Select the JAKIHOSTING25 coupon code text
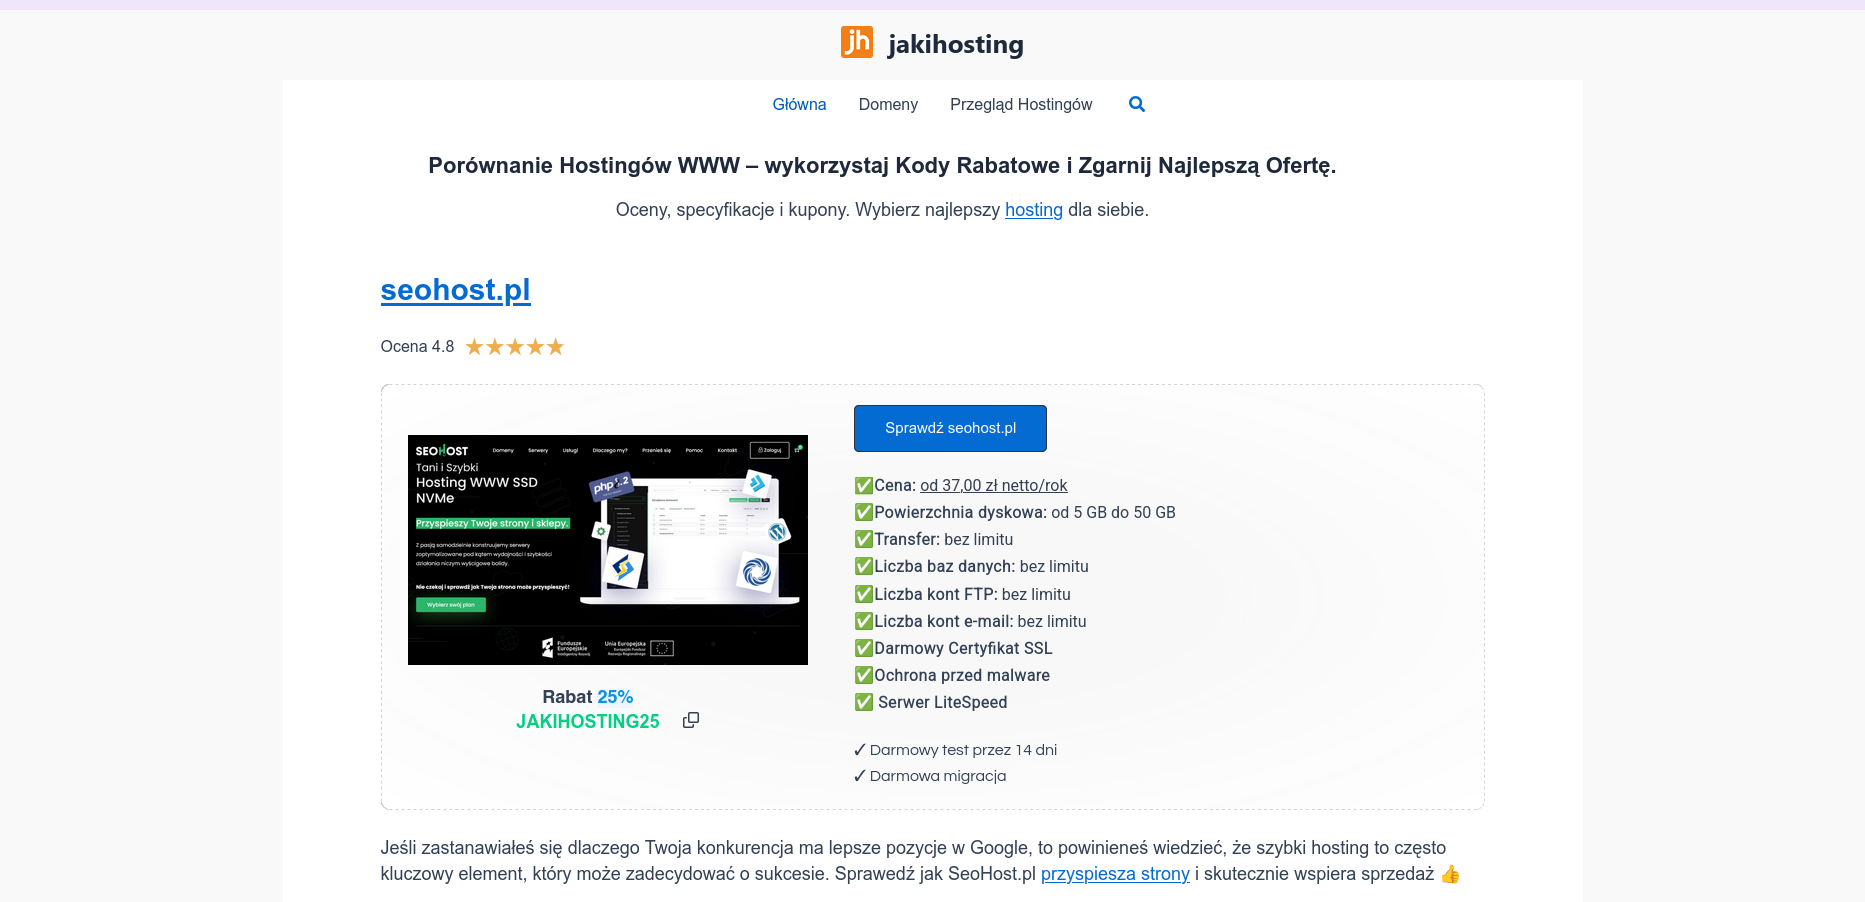Image resolution: width=1865 pixels, height=902 pixels. pos(588,721)
